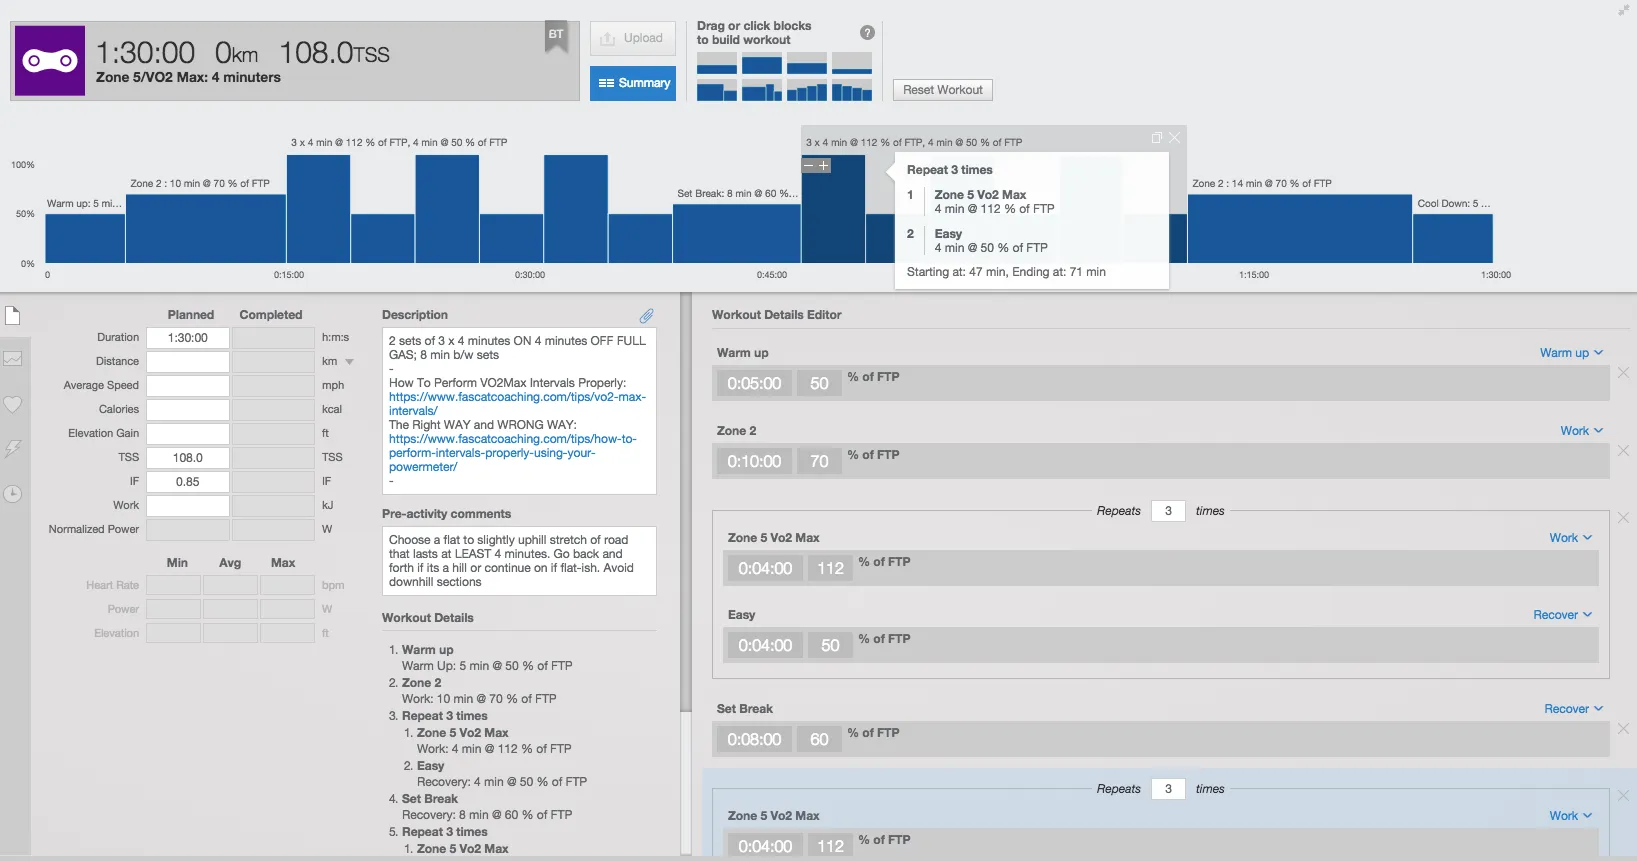Open distance unit km dropdown arrow

point(349,362)
